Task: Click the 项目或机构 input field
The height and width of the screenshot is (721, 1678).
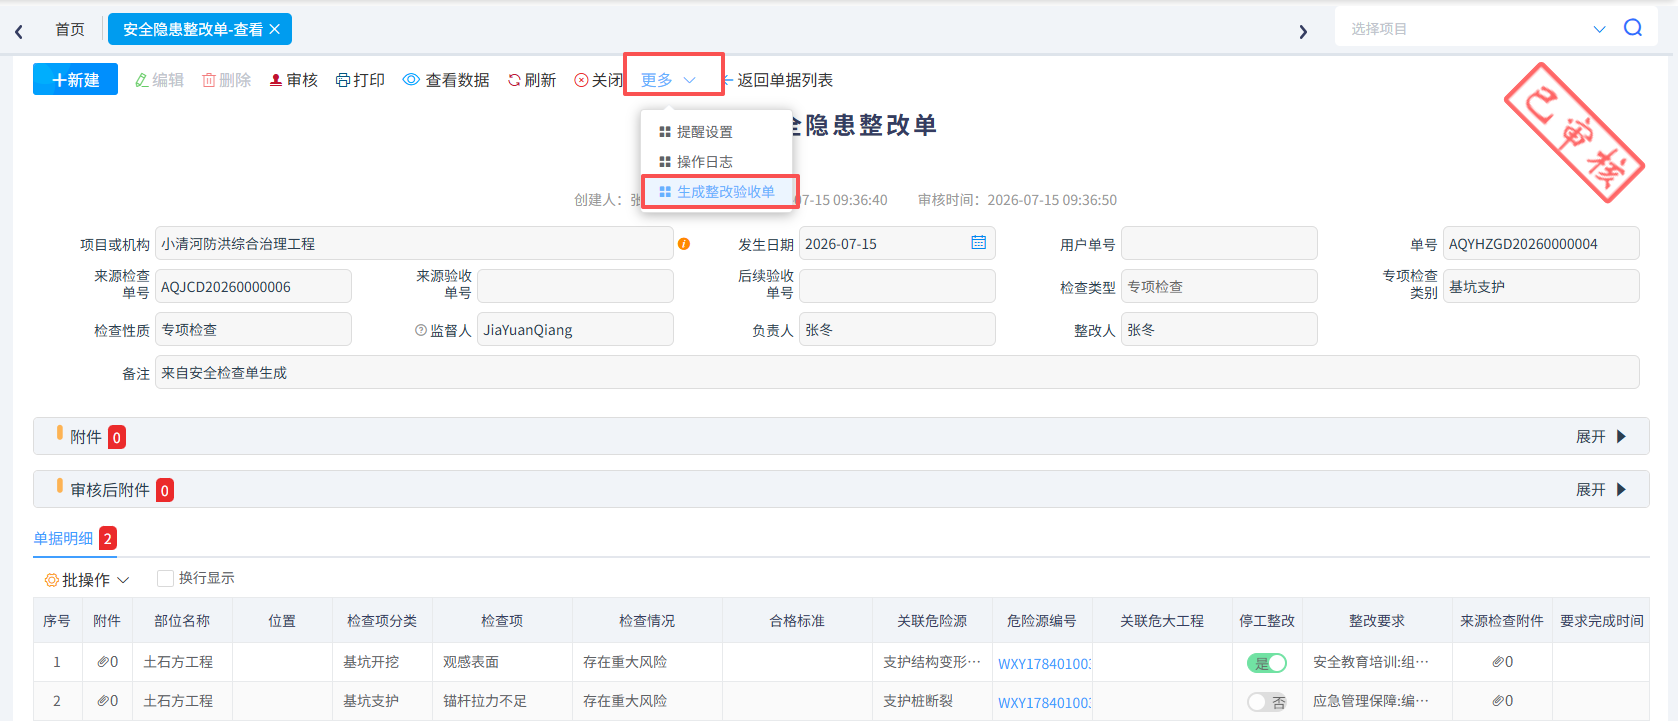Action: [x=414, y=244]
